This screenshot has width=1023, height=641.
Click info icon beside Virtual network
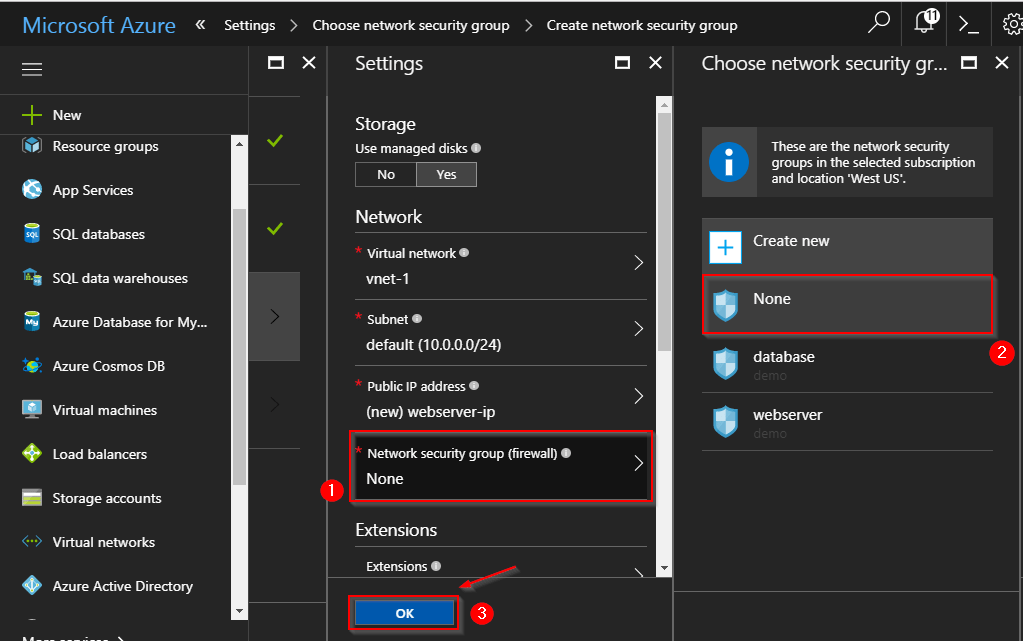pyautogui.click(x=464, y=253)
